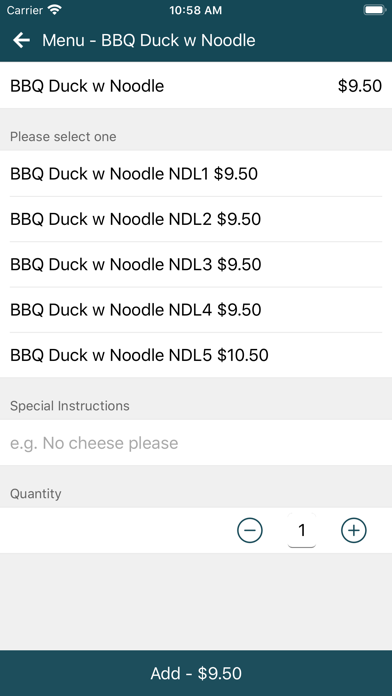392x696 pixels.
Task: Tap the Special Instructions section label
Action: (70, 406)
